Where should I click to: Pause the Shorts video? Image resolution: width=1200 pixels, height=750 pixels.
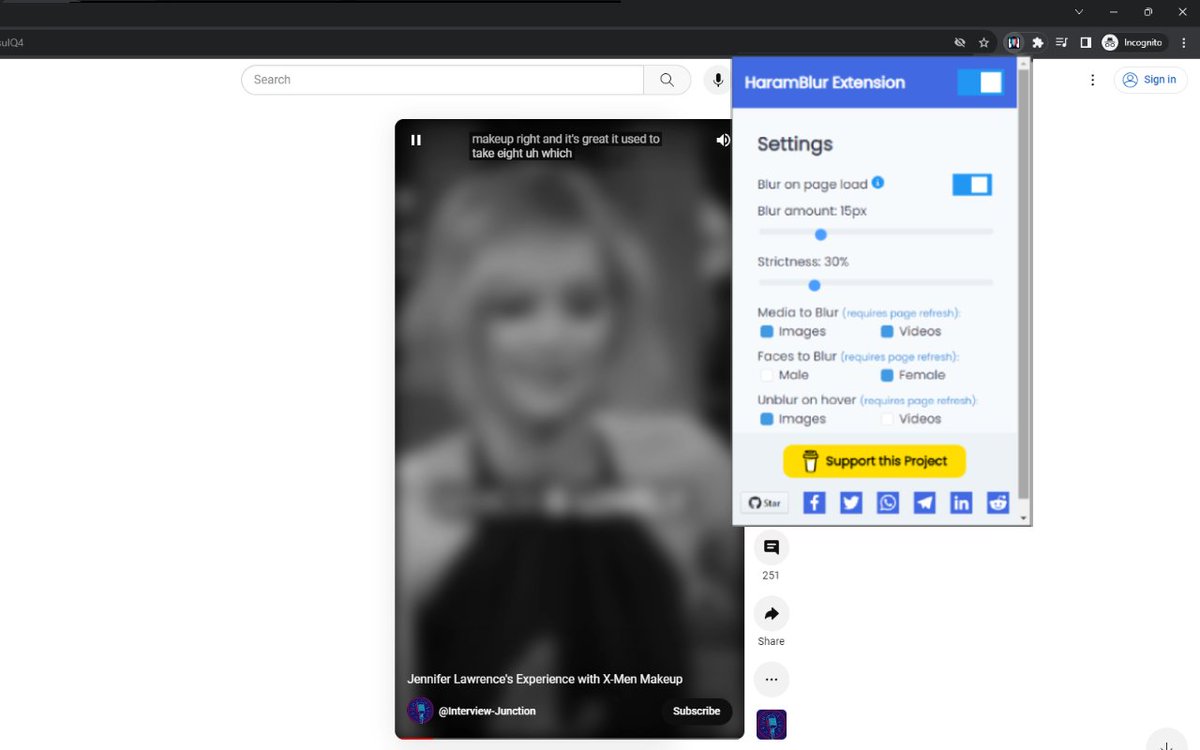point(416,140)
